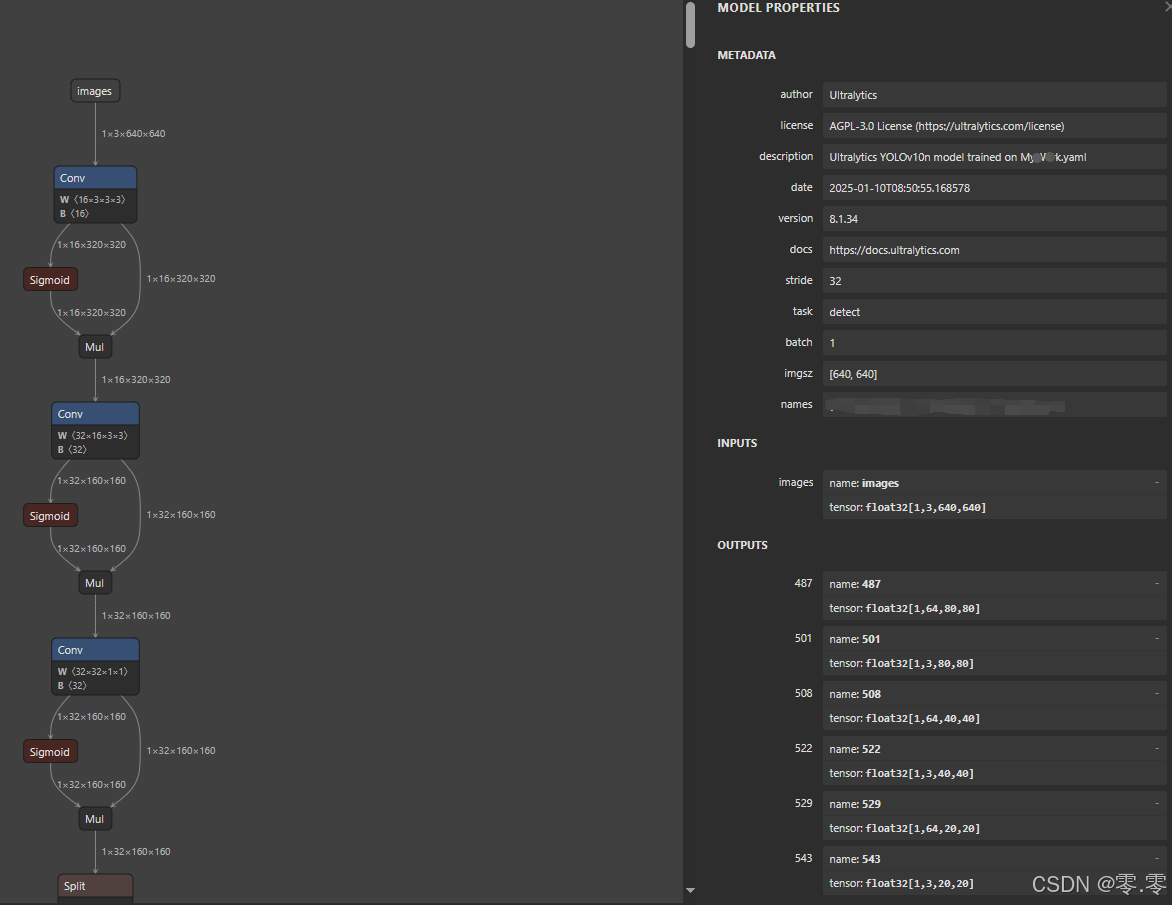1172x905 pixels.
Task: Click the METADATA section heading
Action: point(747,55)
